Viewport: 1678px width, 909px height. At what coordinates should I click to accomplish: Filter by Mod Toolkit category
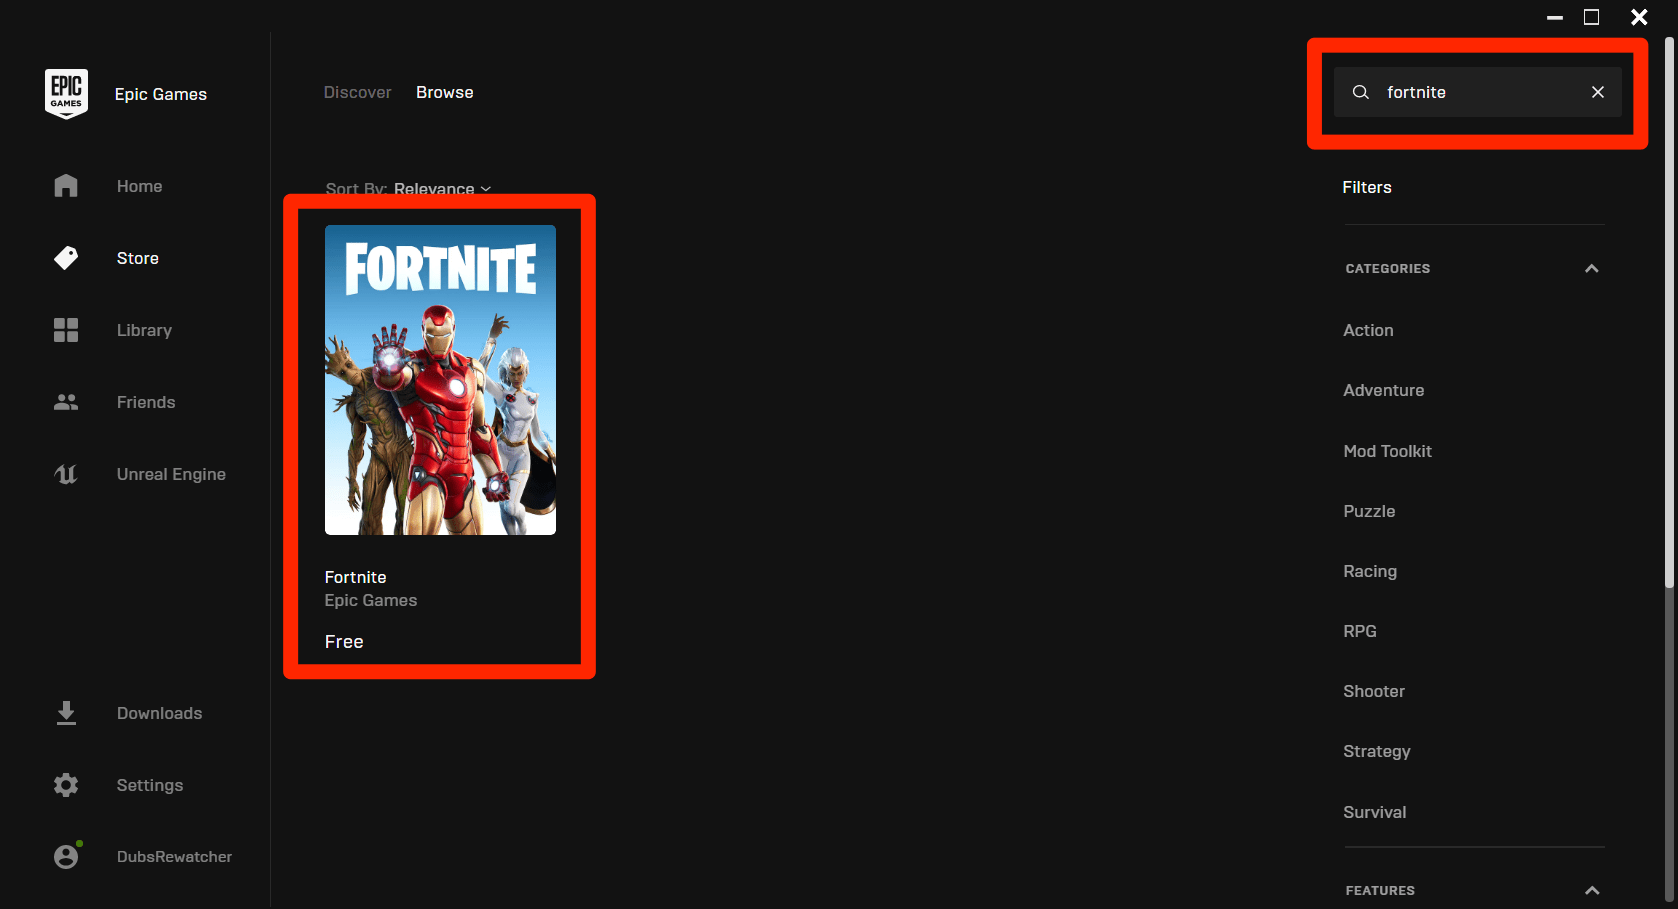point(1387,451)
